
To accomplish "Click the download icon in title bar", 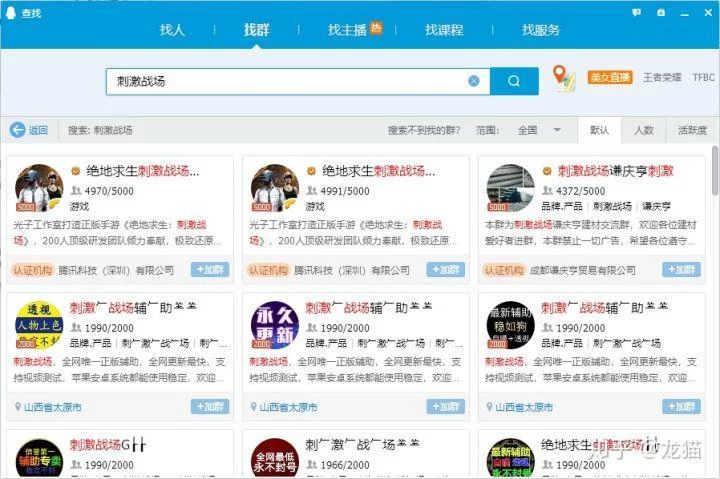I will click(660, 12).
